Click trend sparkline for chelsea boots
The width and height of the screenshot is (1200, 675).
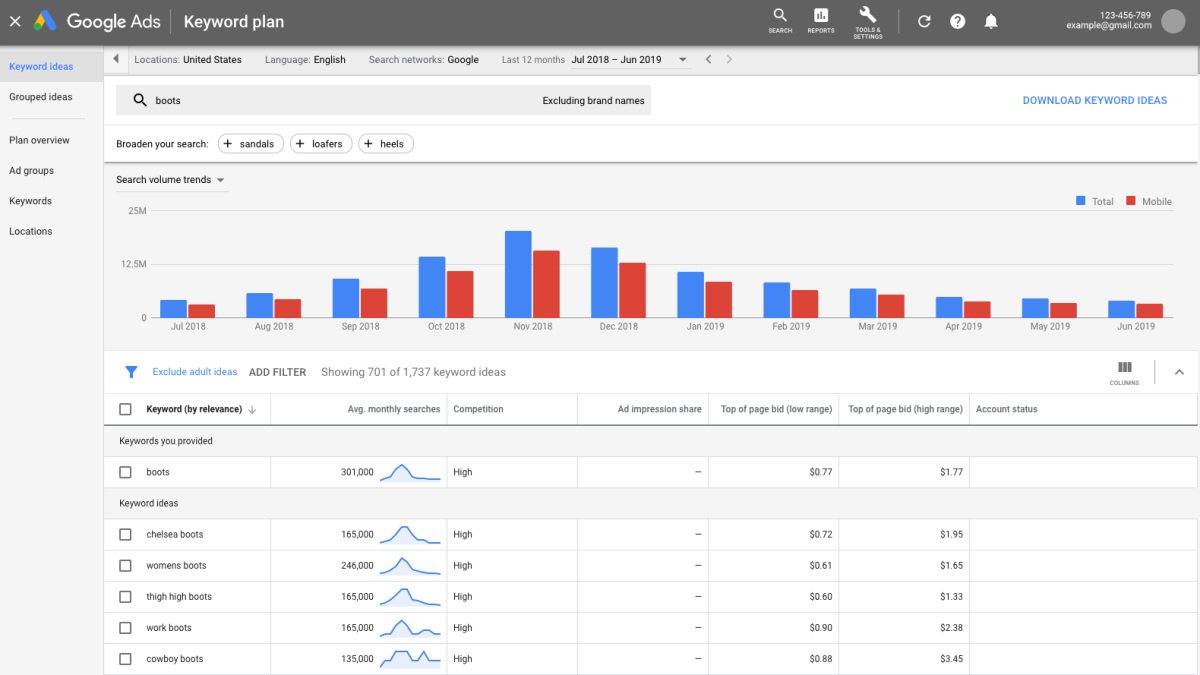coord(410,534)
